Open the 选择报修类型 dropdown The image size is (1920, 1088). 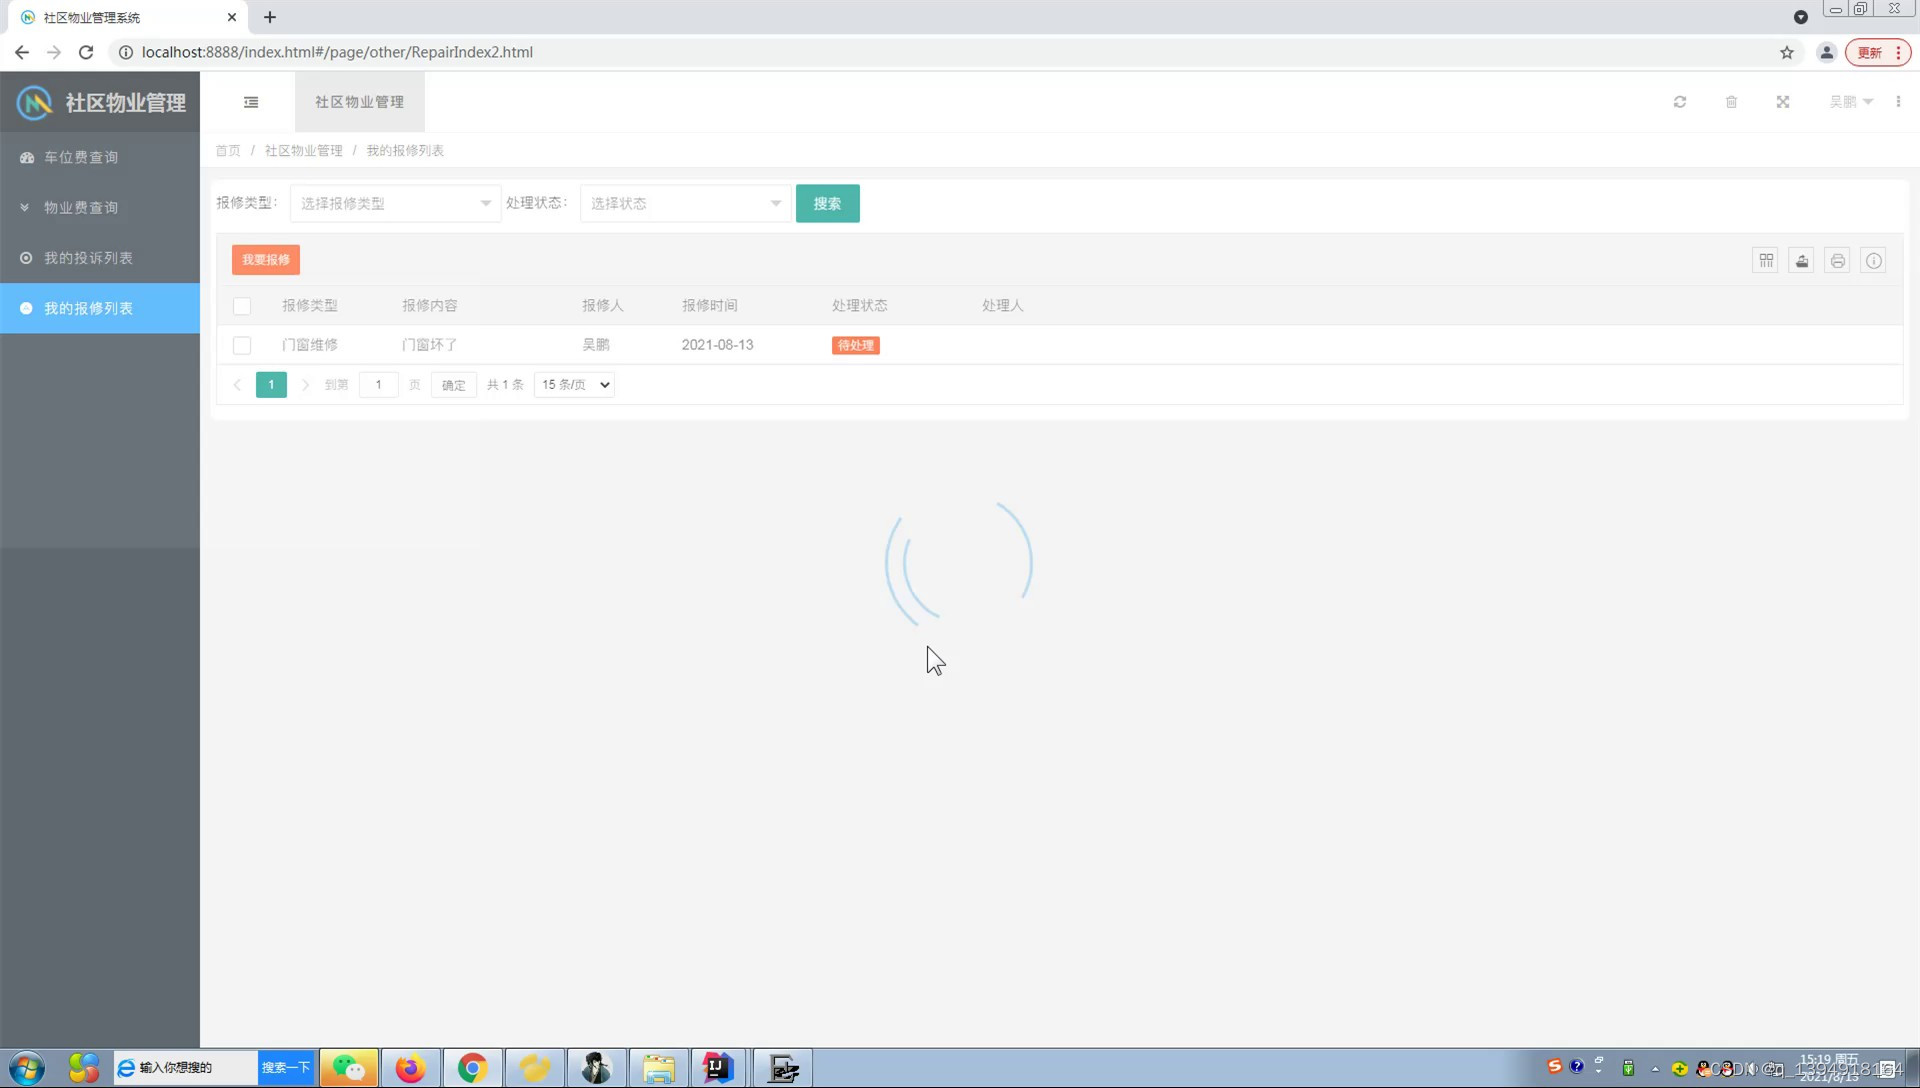pos(395,203)
